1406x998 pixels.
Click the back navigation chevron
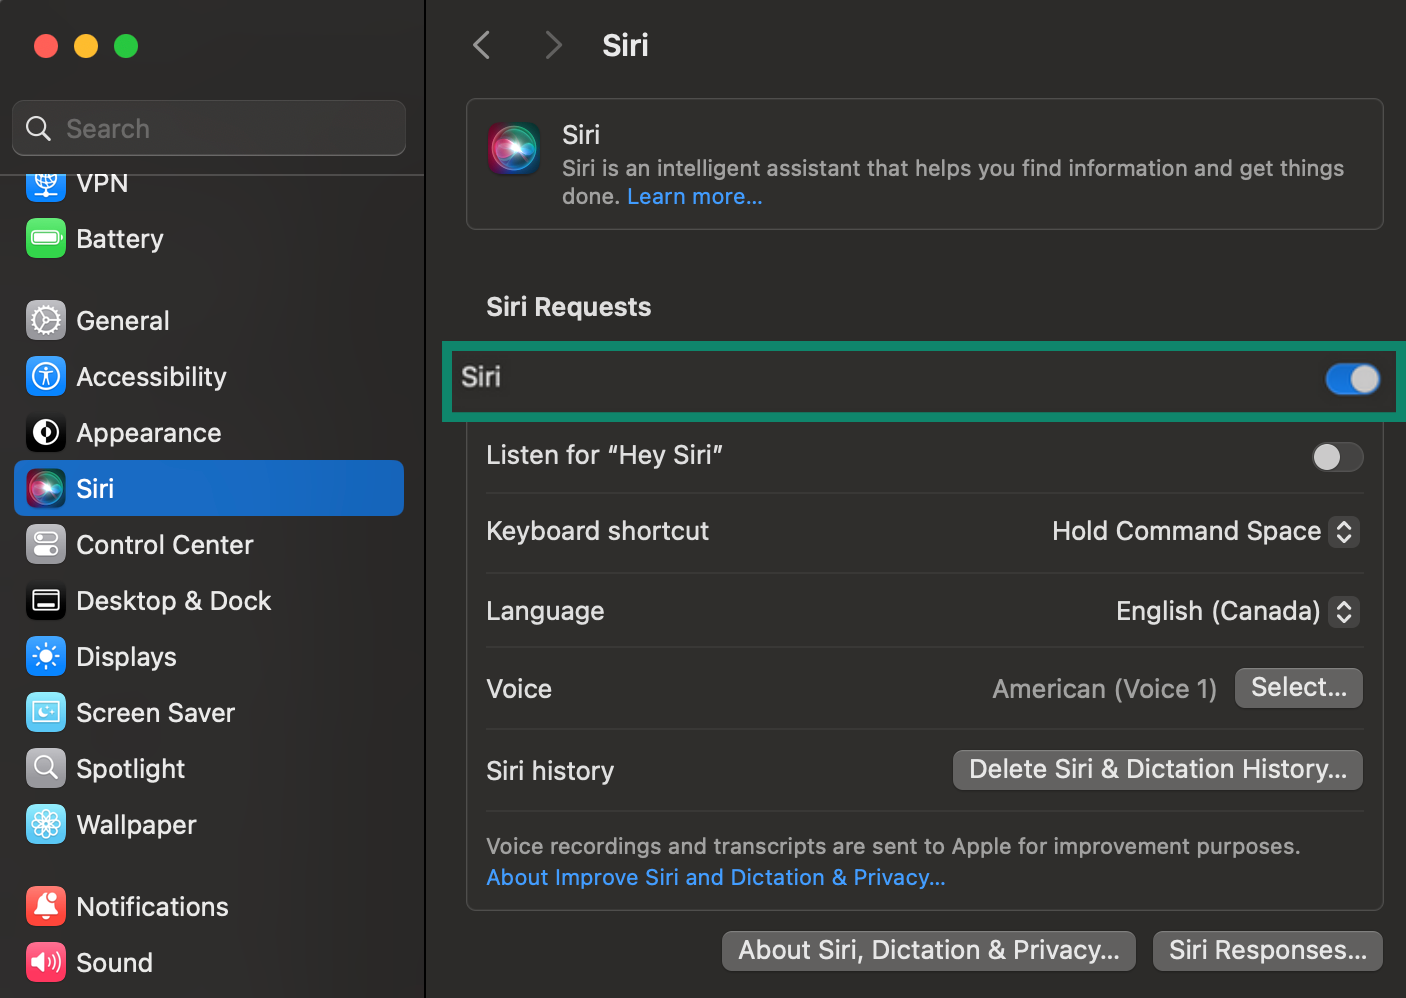coord(481,44)
